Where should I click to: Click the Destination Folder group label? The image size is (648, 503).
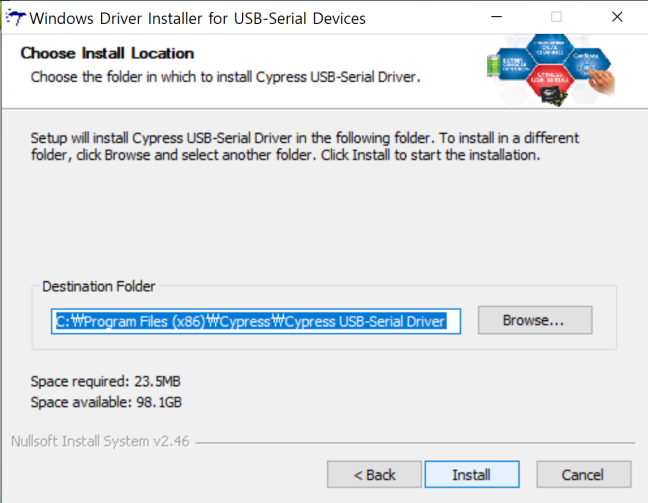(x=98, y=286)
